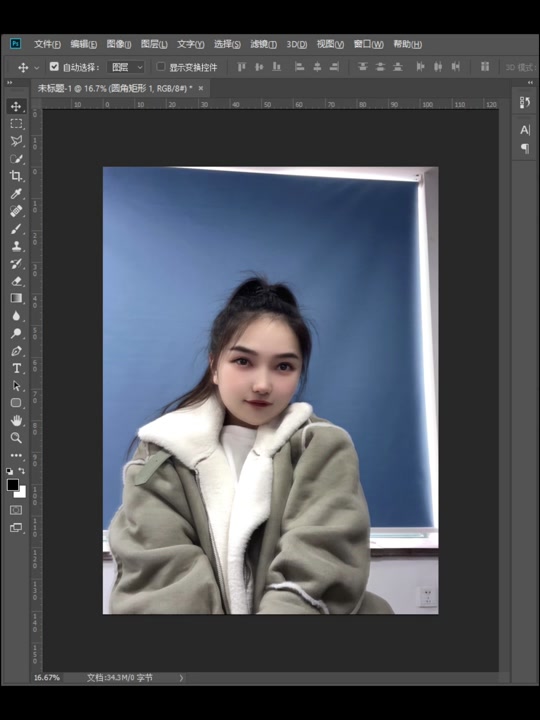Open the 图层 auto-select dropdown
This screenshot has width=540, height=720.
coord(126,68)
